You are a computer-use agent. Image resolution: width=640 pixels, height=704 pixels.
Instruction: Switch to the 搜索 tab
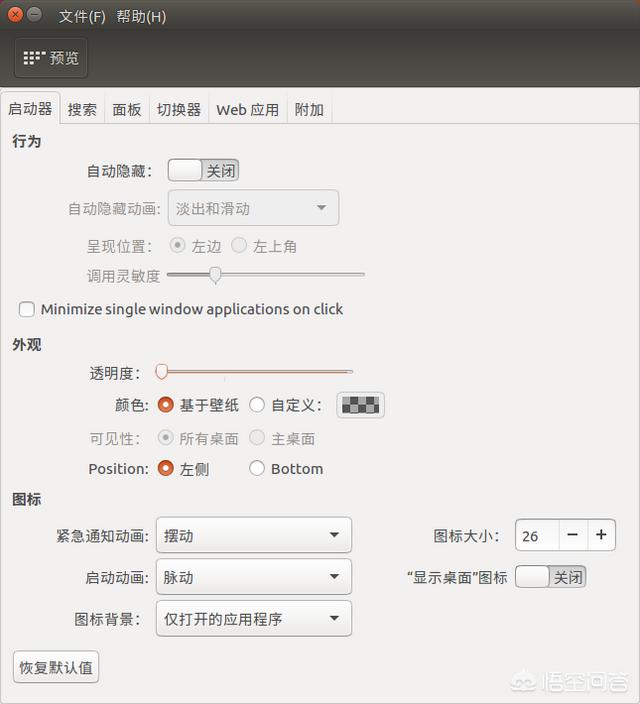82,110
